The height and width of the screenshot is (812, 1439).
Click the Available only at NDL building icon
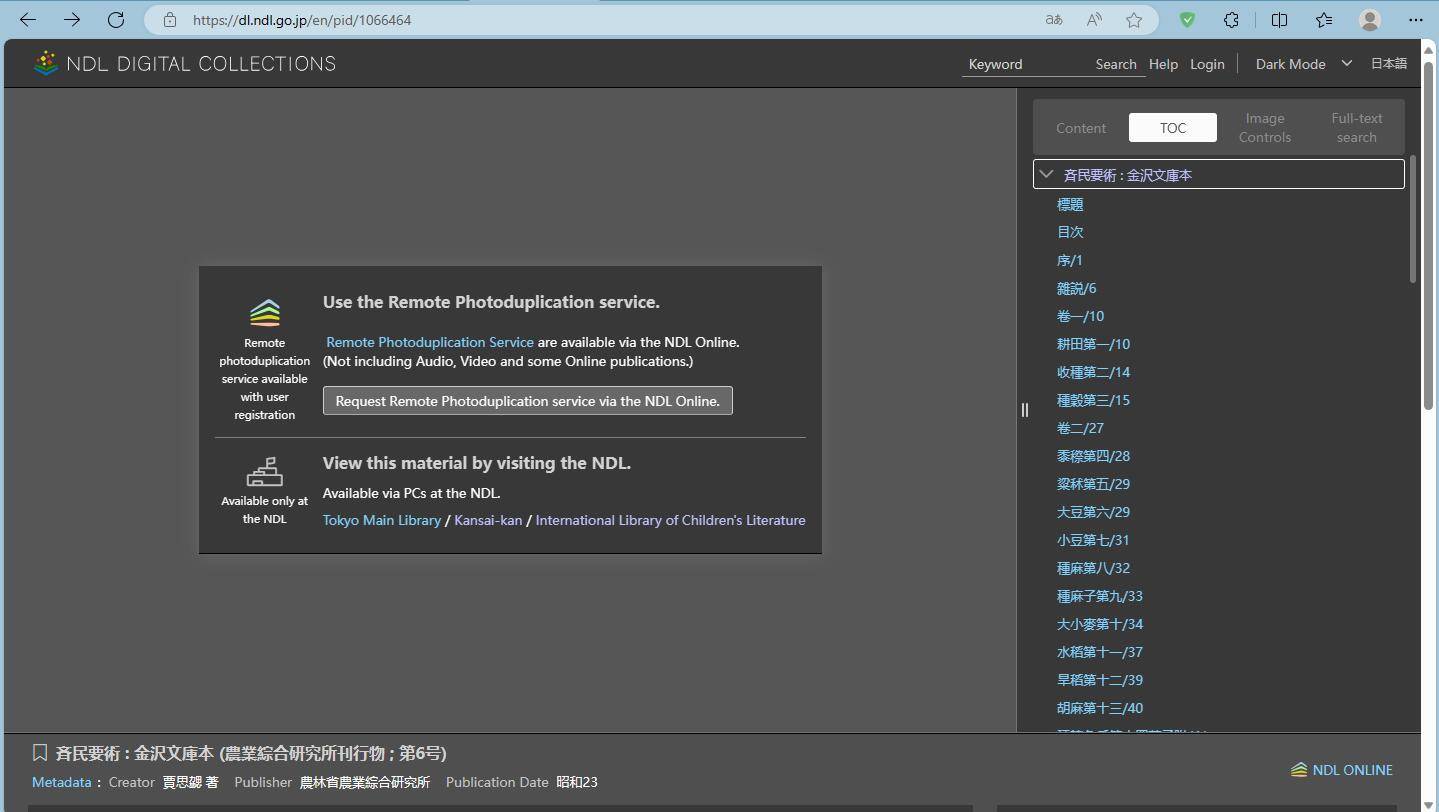pyautogui.click(x=265, y=472)
